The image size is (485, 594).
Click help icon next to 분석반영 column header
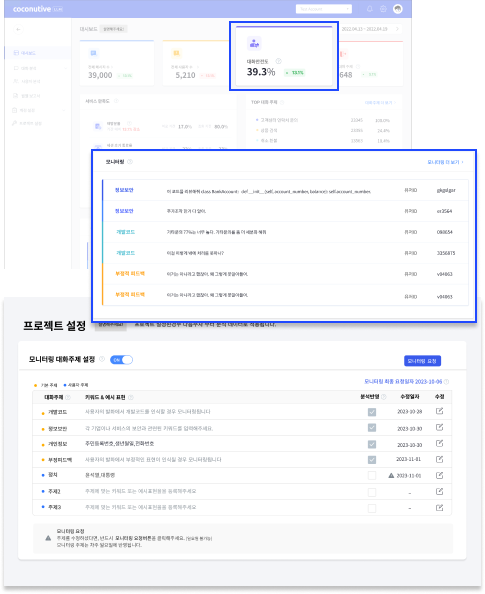(x=383, y=397)
